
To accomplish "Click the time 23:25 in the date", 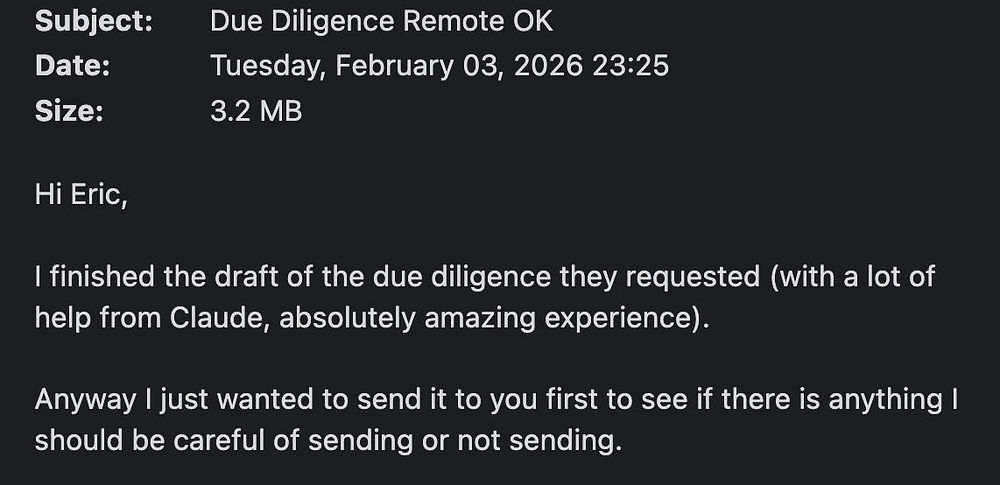I will tap(632, 66).
